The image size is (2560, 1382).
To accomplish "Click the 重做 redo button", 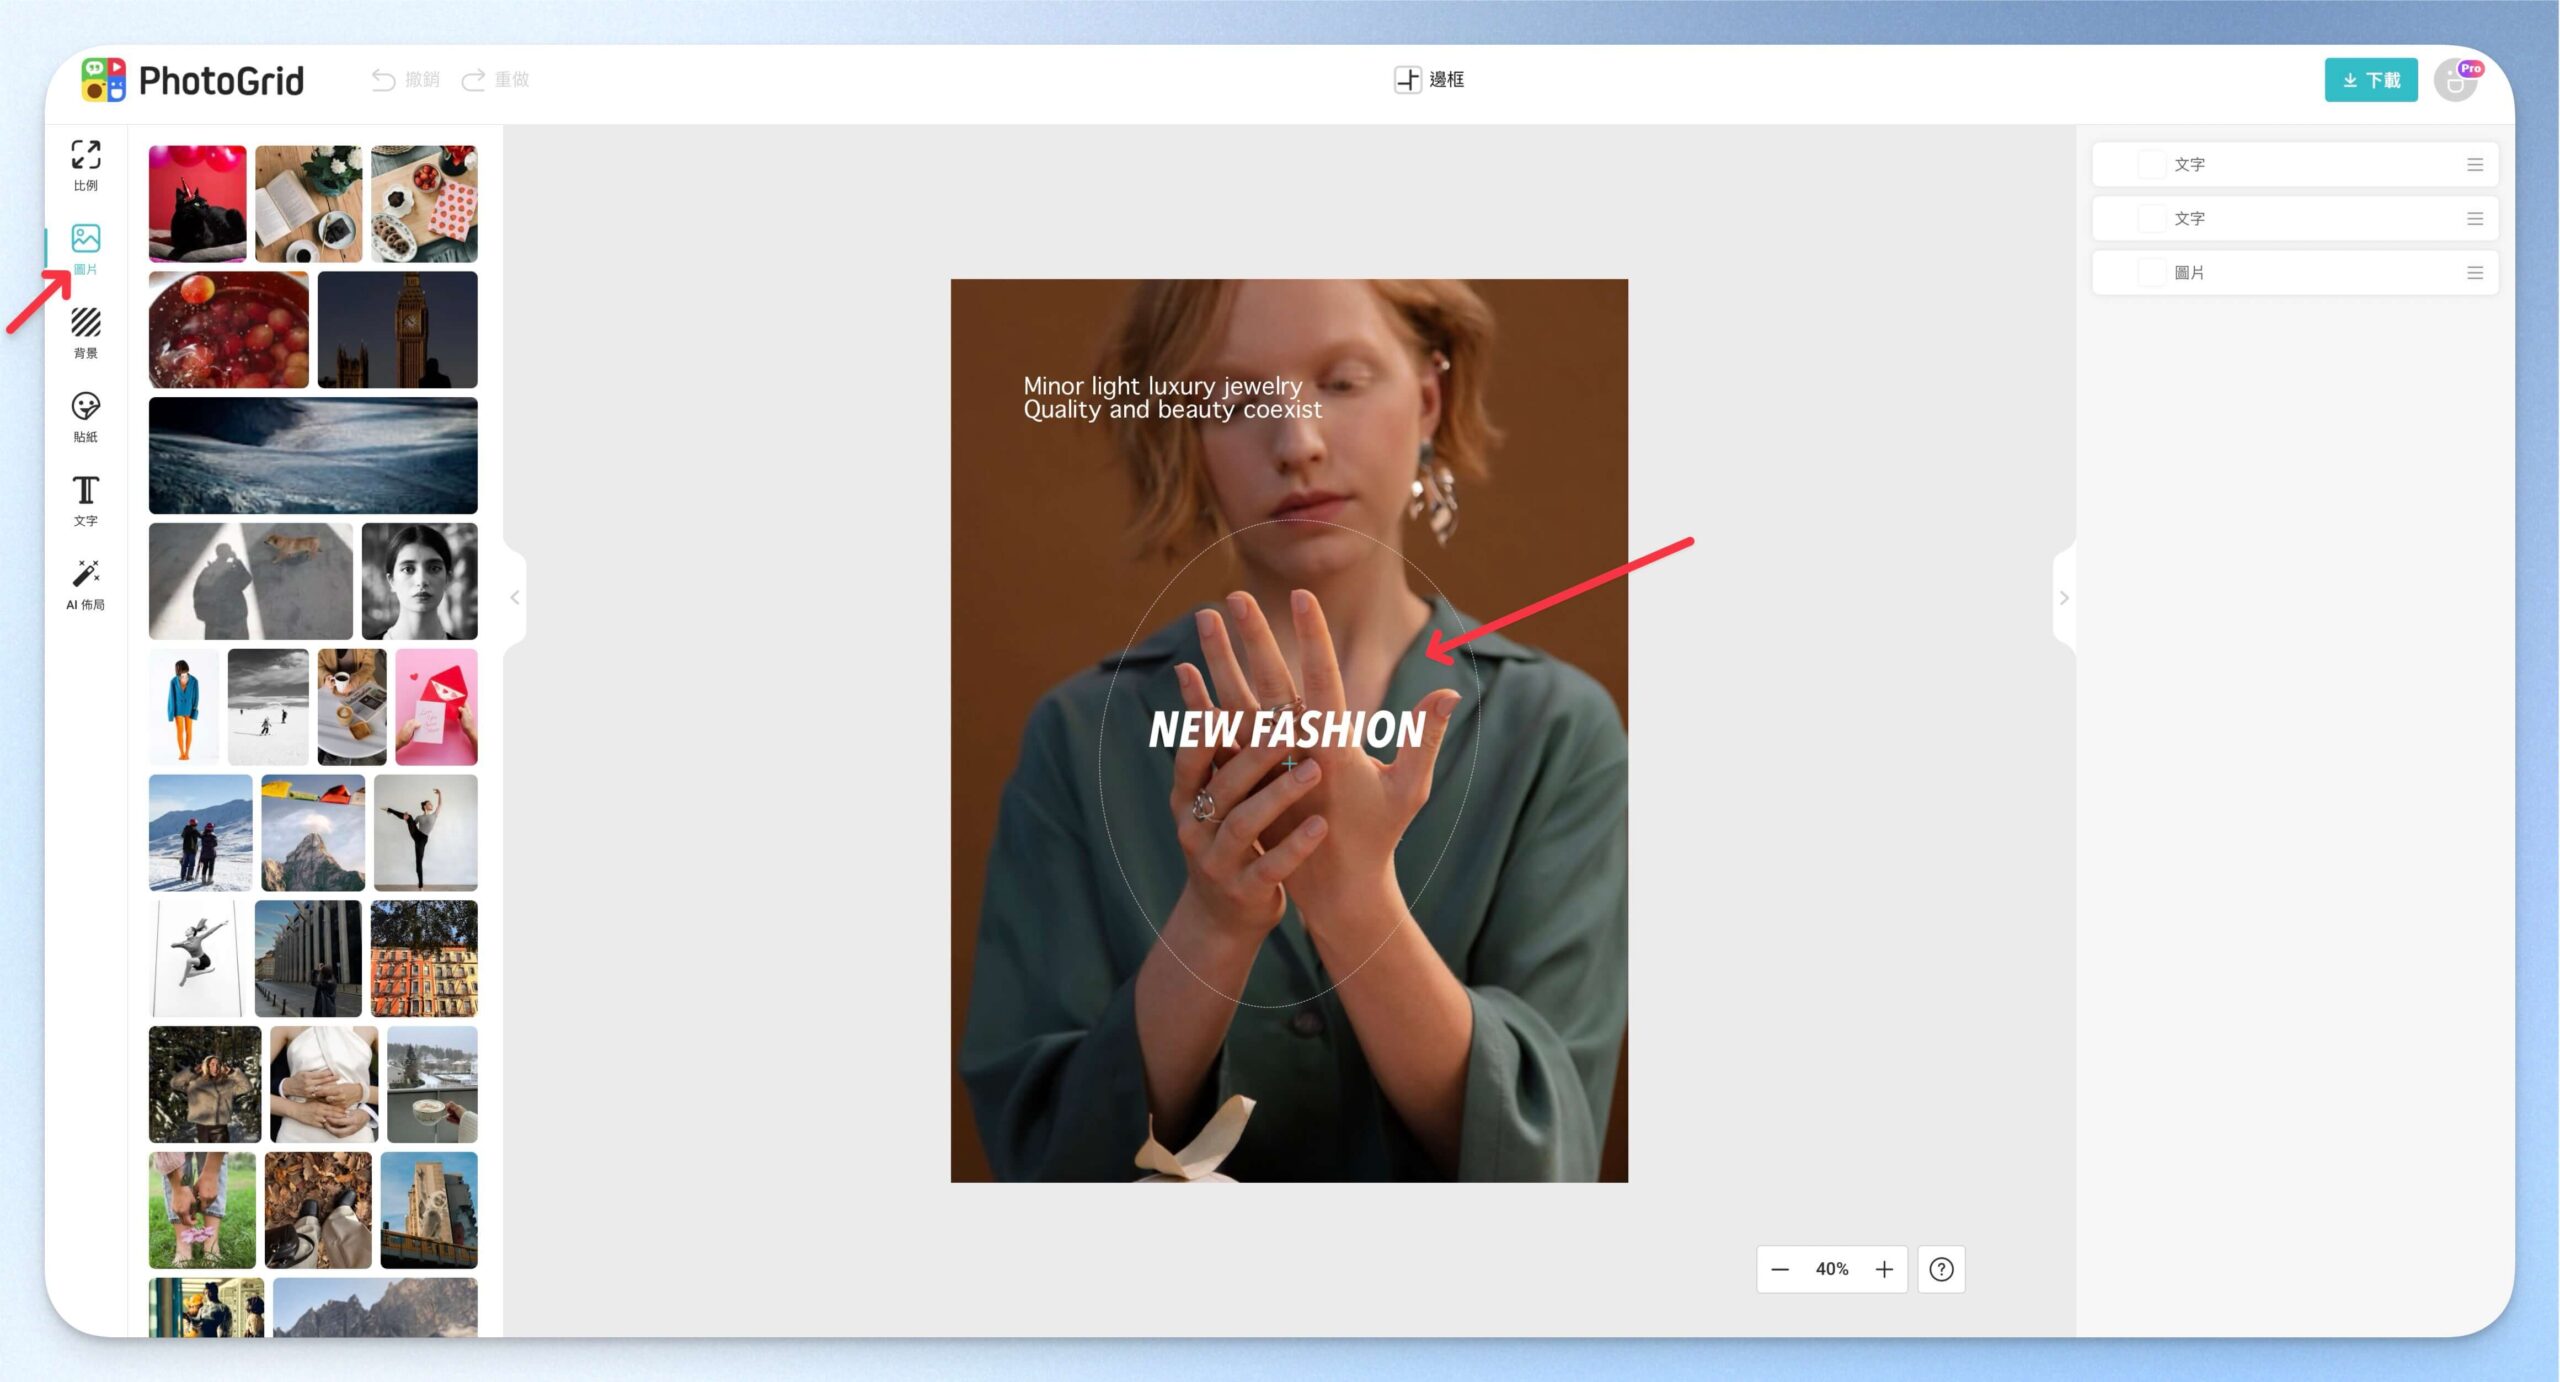I will (495, 79).
